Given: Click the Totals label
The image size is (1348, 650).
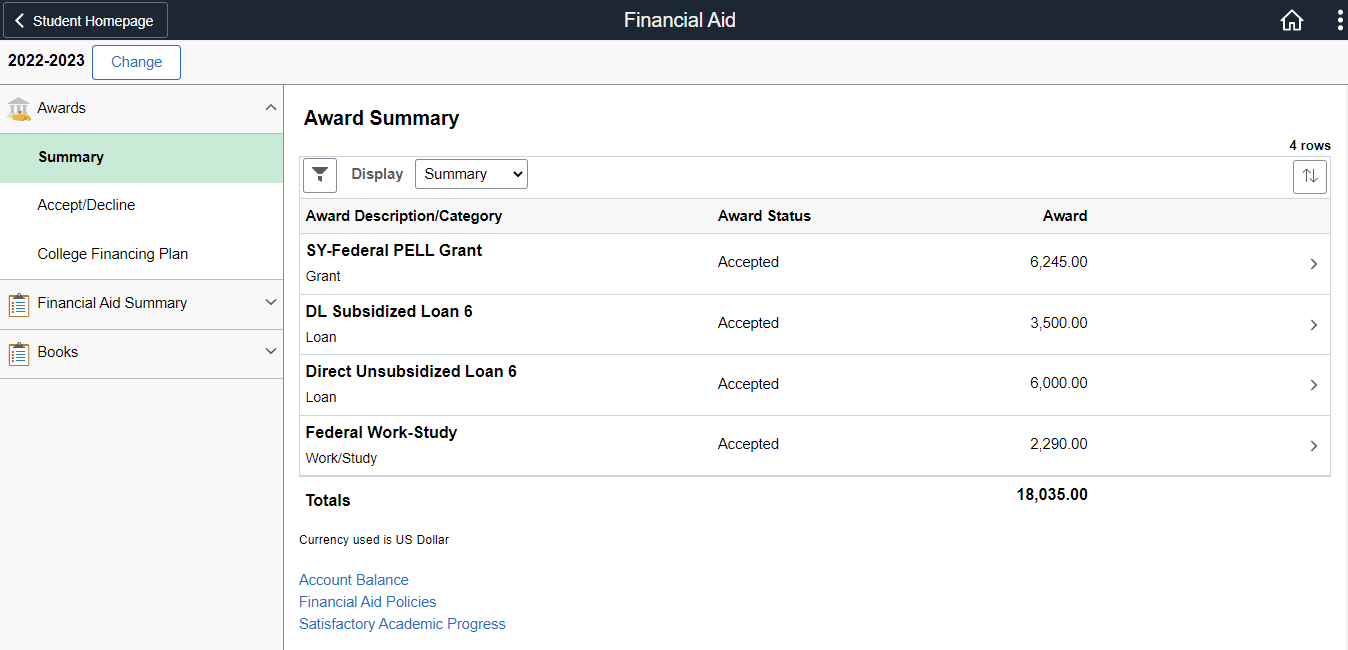Looking at the screenshot, I should tap(328, 500).
